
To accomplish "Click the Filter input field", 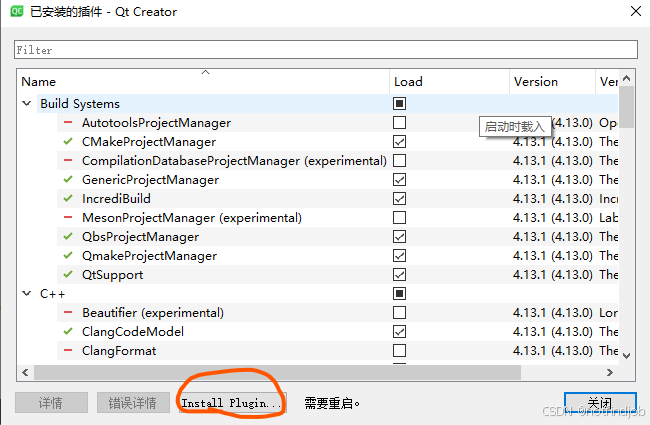I will coord(326,50).
